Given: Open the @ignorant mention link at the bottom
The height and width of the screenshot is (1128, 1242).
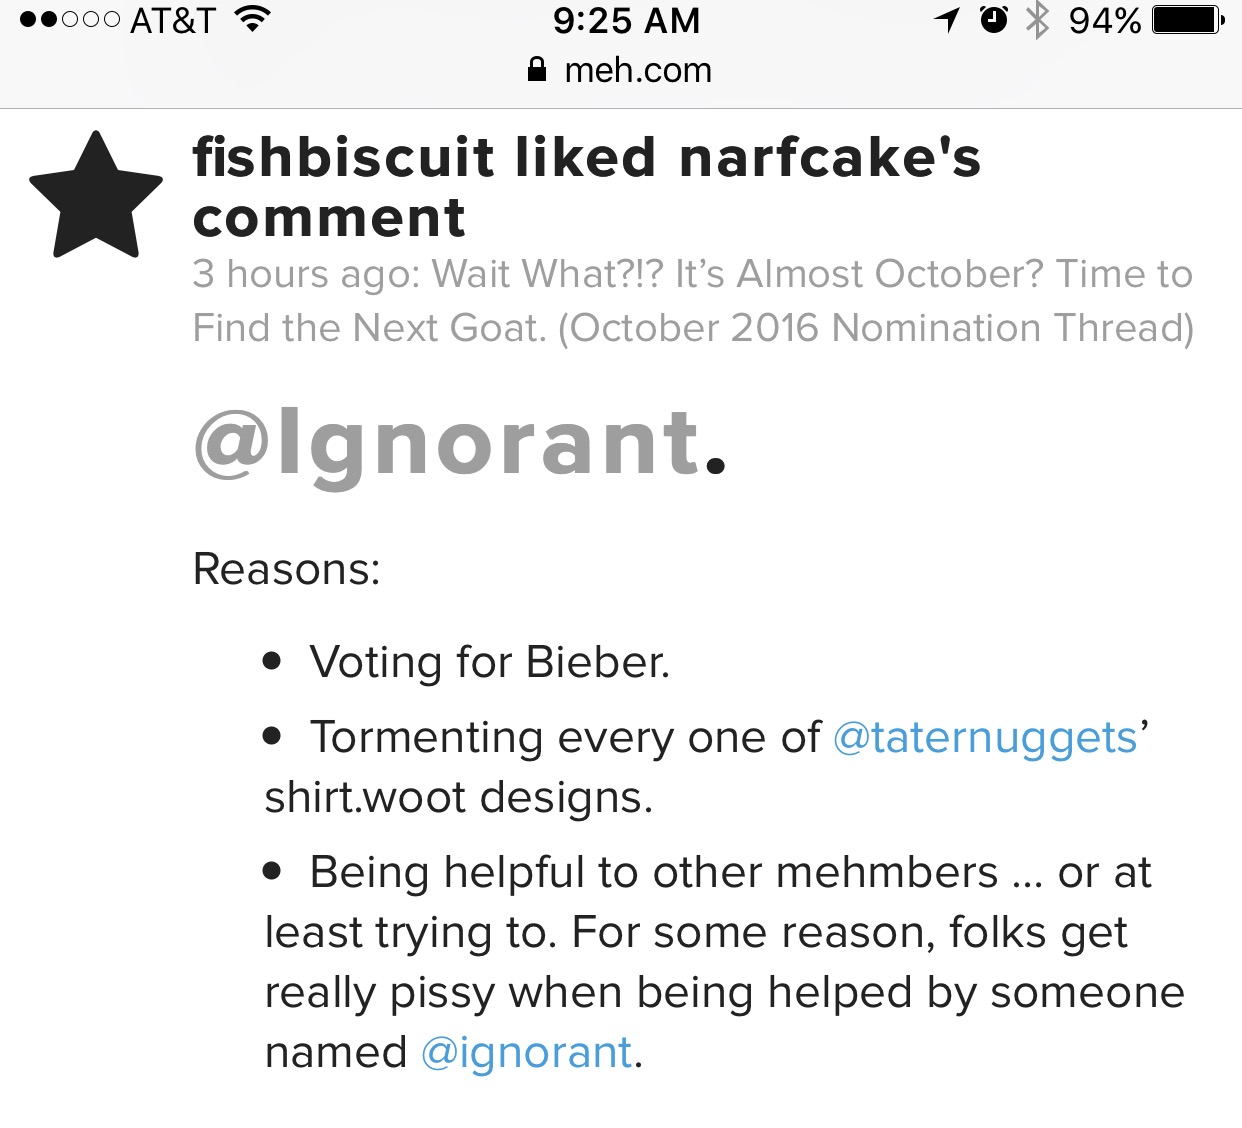Looking at the screenshot, I should coord(527,1053).
